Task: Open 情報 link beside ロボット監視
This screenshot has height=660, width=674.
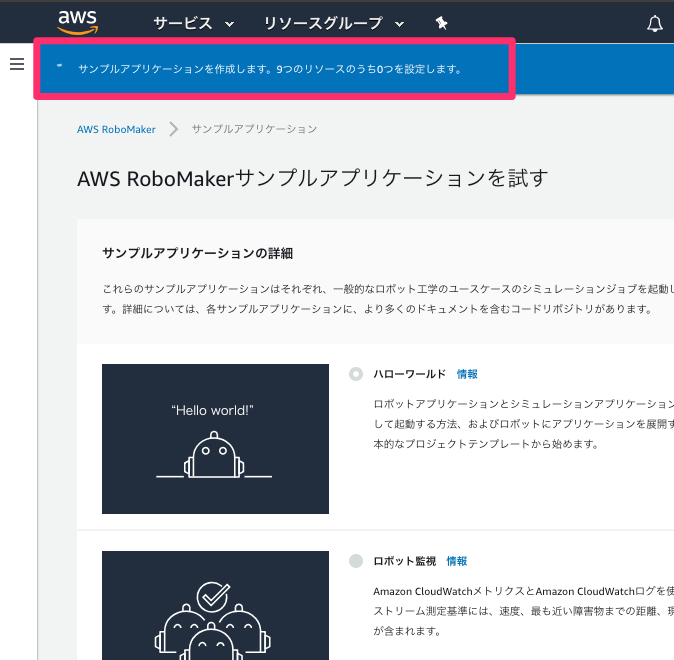Action: point(457,561)
